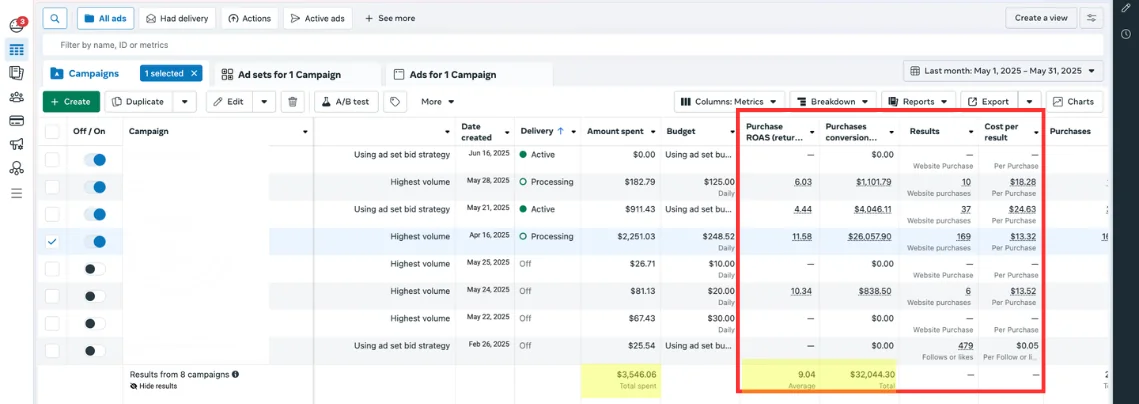This screenshot has width=1139, height=404.
Task: Toggle the select-all campaigns checkbox in header
Action: click(52, 132)
